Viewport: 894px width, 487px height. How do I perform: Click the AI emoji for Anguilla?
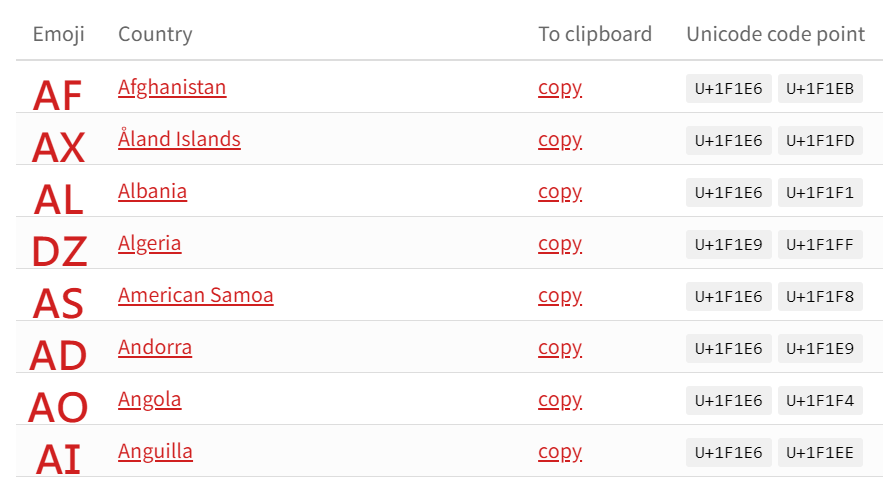(58, 458)
